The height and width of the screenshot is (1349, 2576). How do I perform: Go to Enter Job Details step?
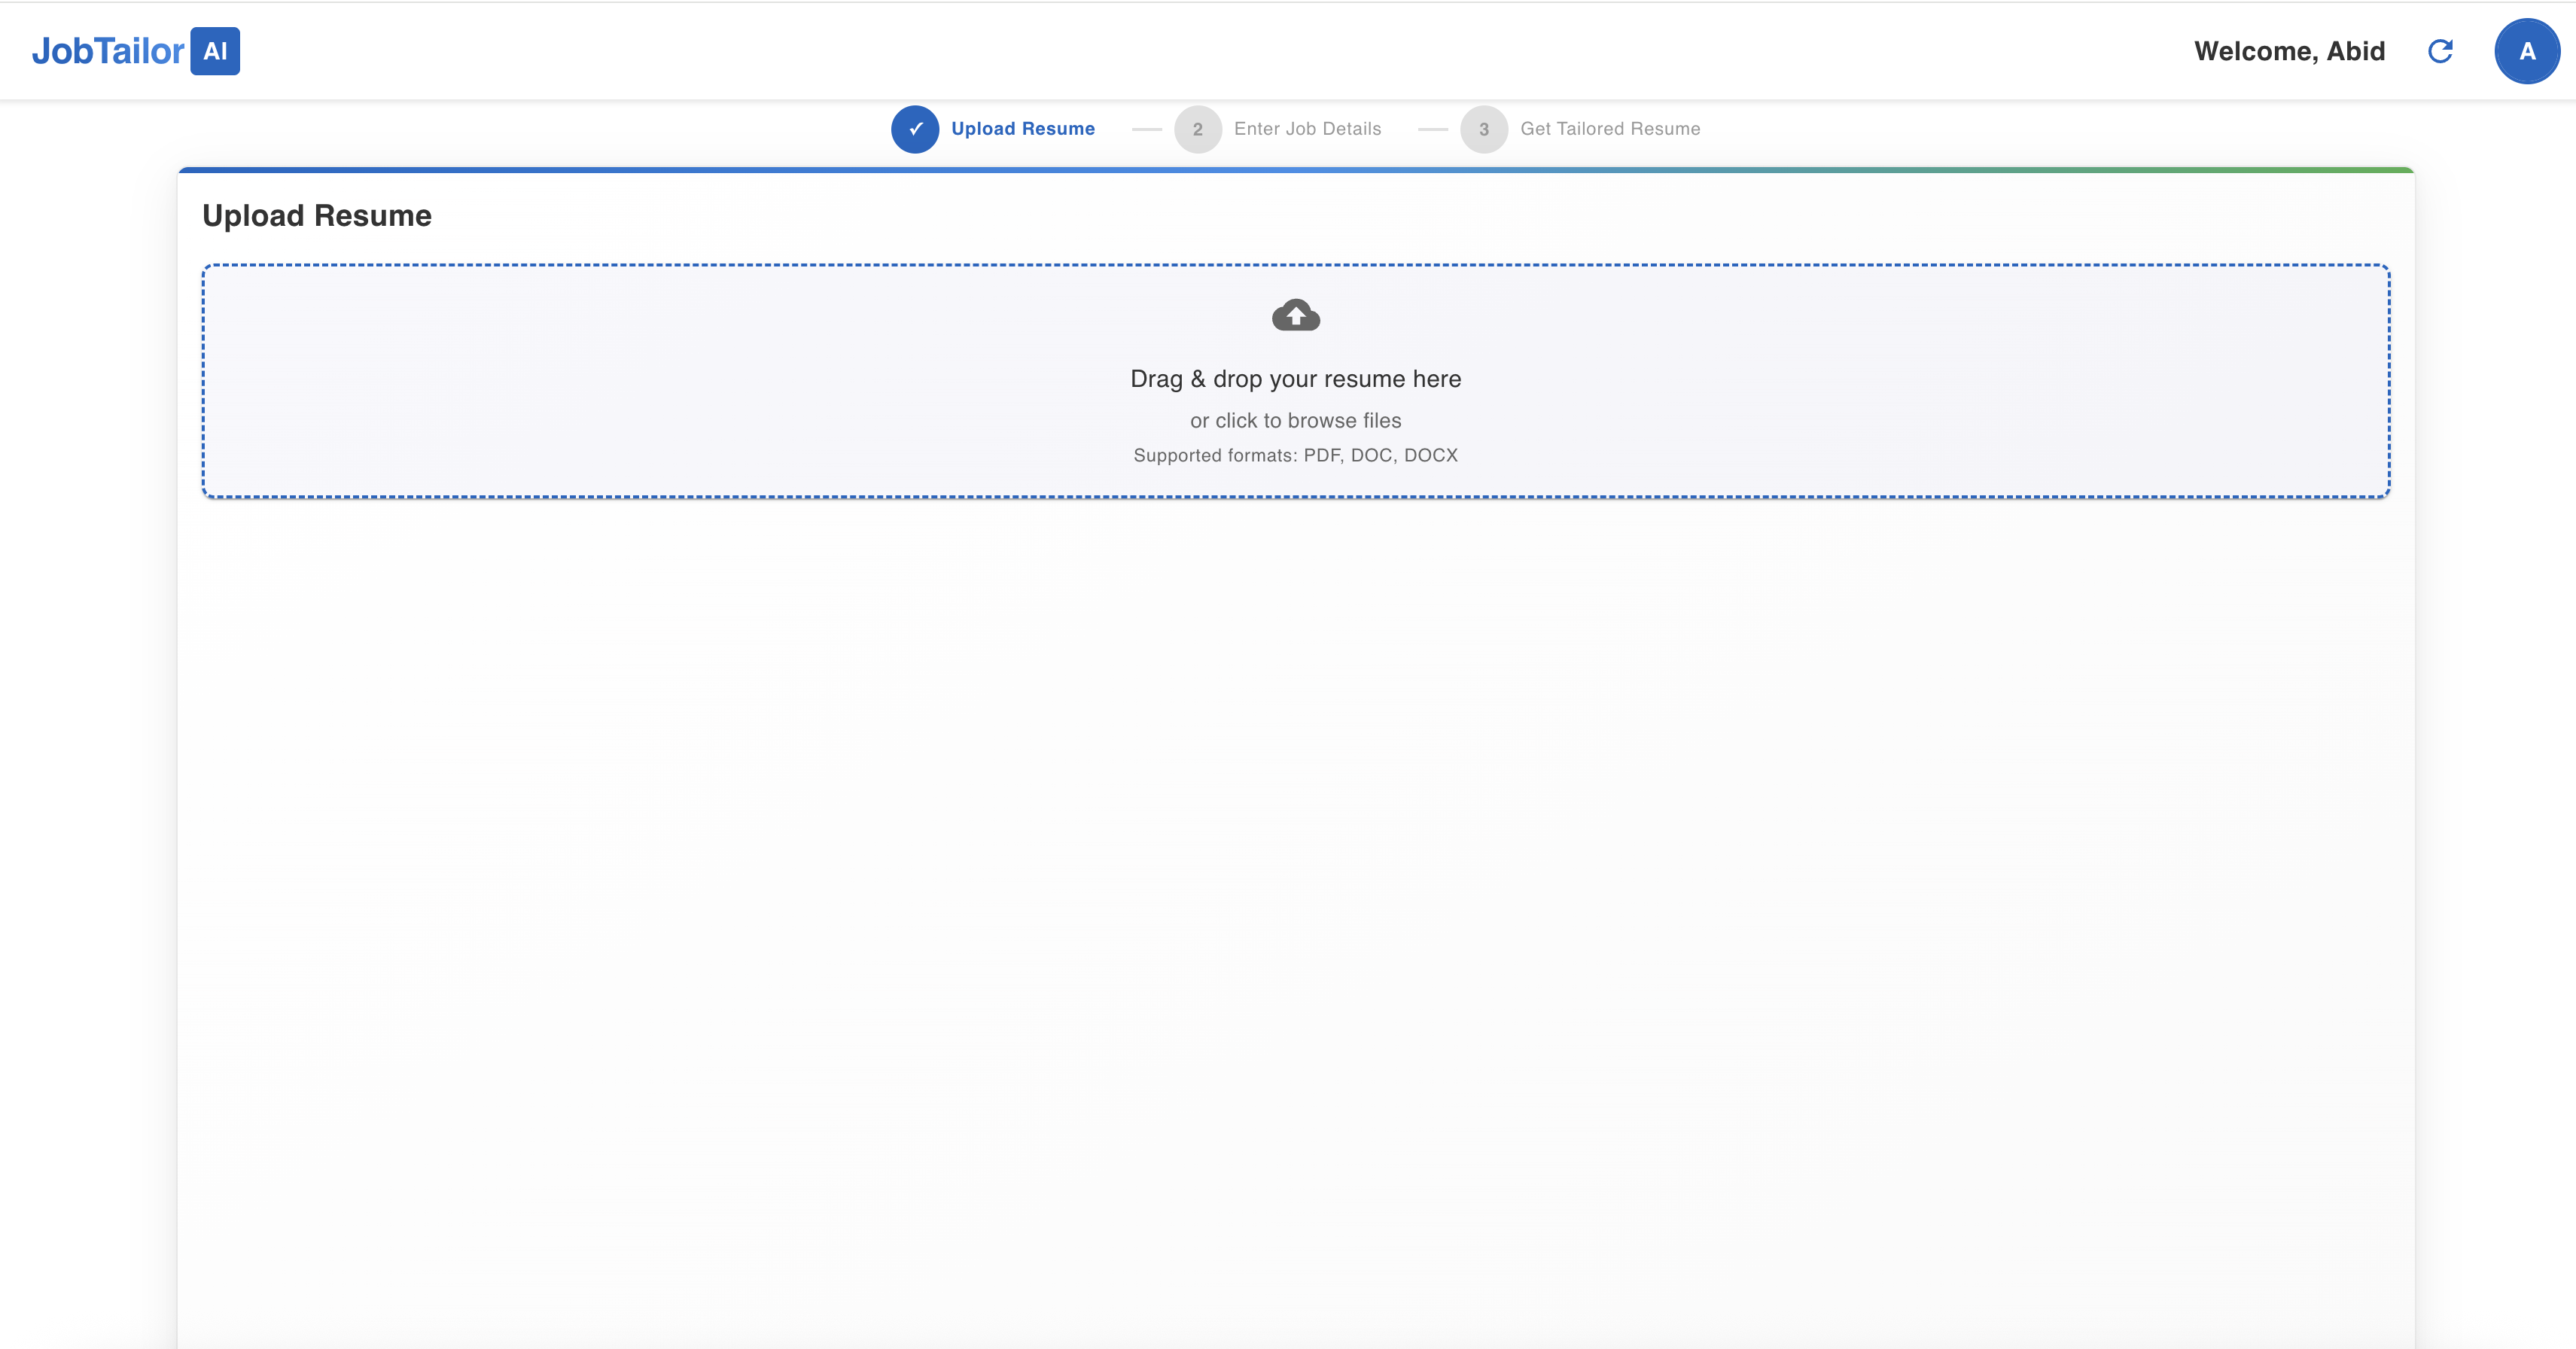(x=1307, y=129)
